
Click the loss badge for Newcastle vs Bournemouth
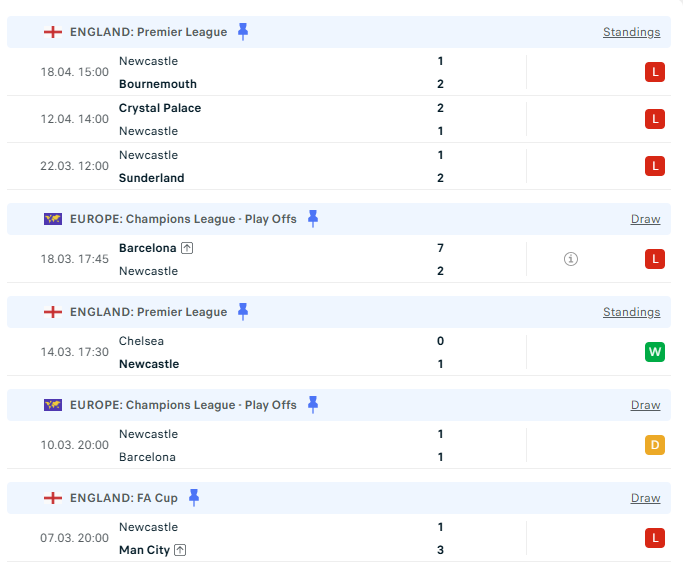[x=655, y=72]
